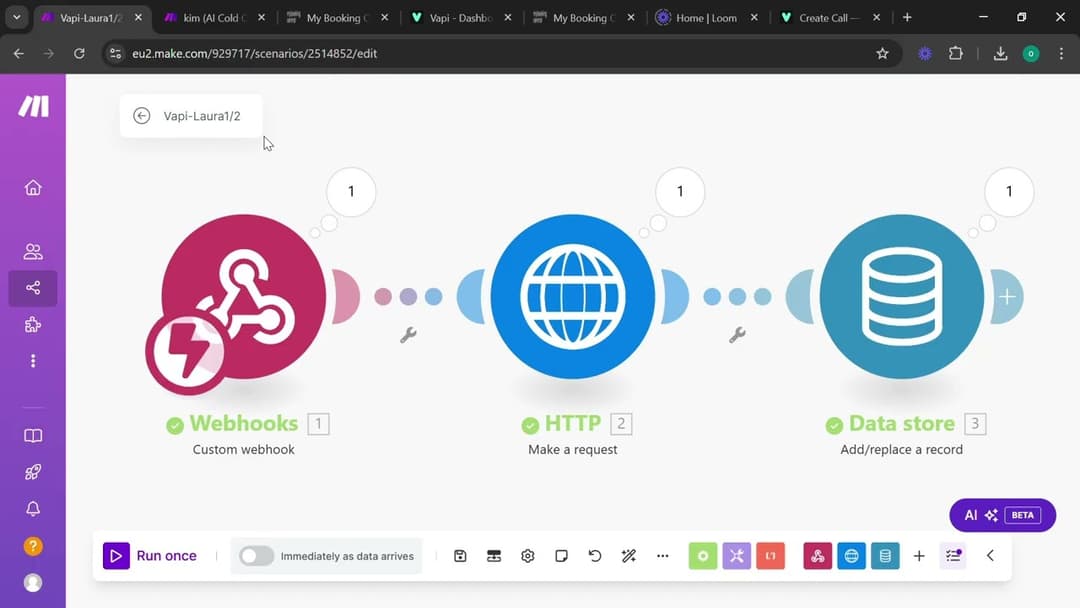Go back using arrow beside Vapi-Laura1/2
The image size is (1080, 608).
point(142,116)
